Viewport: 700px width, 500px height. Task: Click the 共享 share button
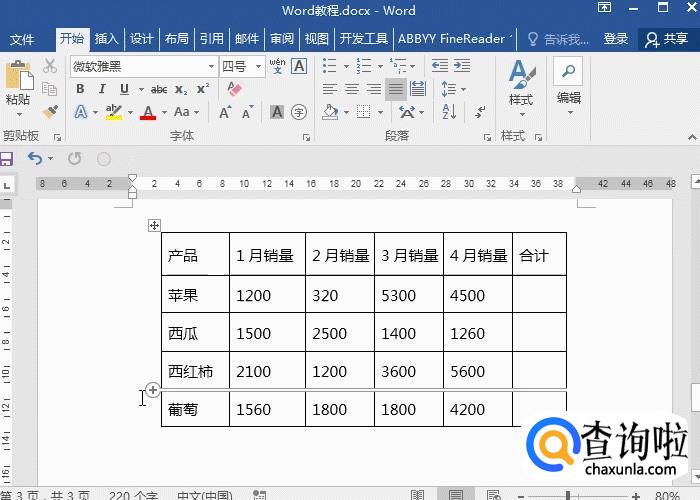tap(667, 39)
